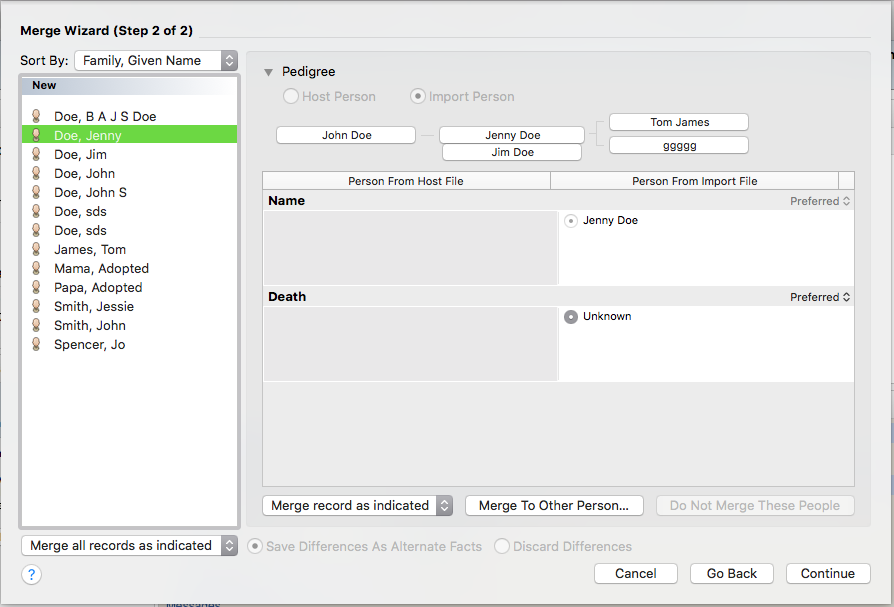This screenshot has height=607, width=894.
Task: Select the Tom James pedigree box
Action: coord(679,122)
